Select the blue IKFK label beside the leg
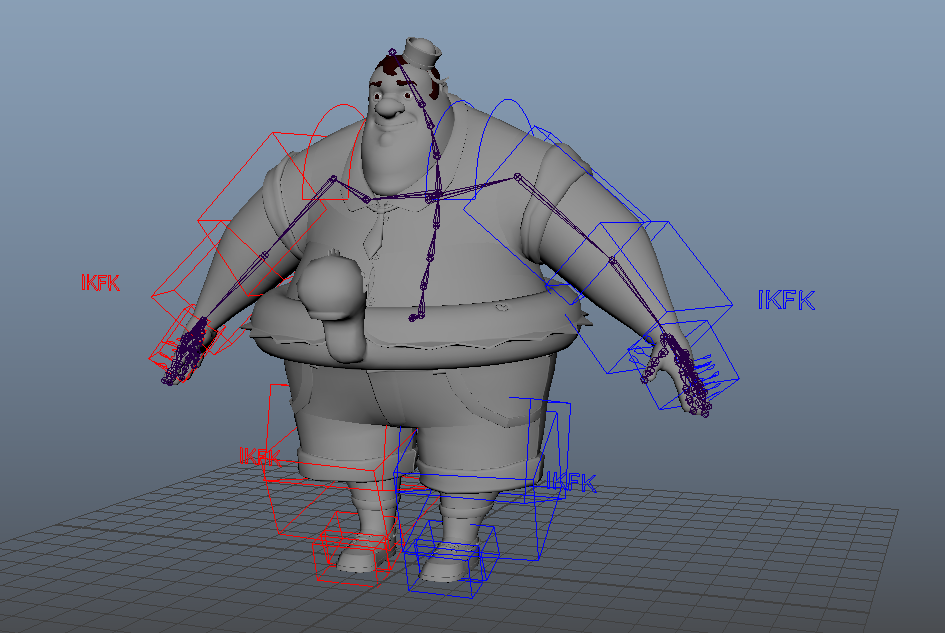 coord(571,482)
